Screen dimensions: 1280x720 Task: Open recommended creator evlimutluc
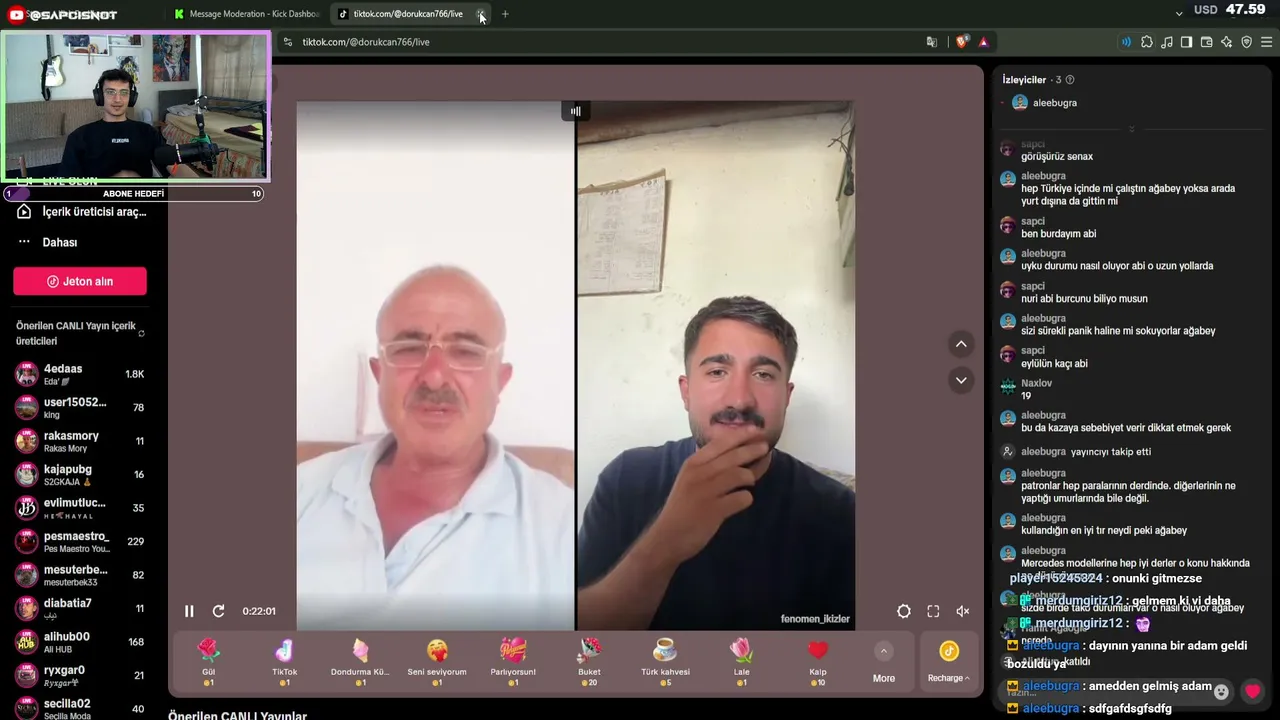pos(80,508)
